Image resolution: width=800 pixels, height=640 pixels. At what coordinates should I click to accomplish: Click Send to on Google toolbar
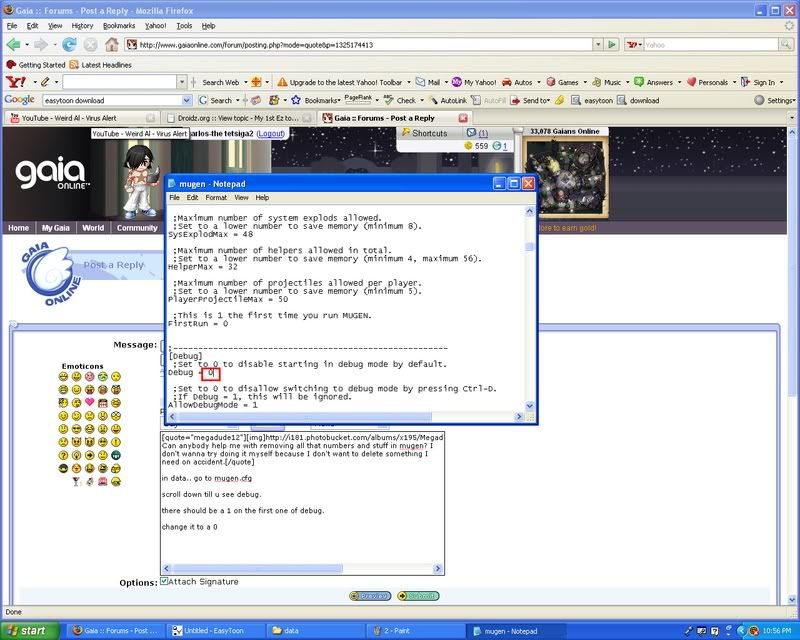click(x=530, y=101)
